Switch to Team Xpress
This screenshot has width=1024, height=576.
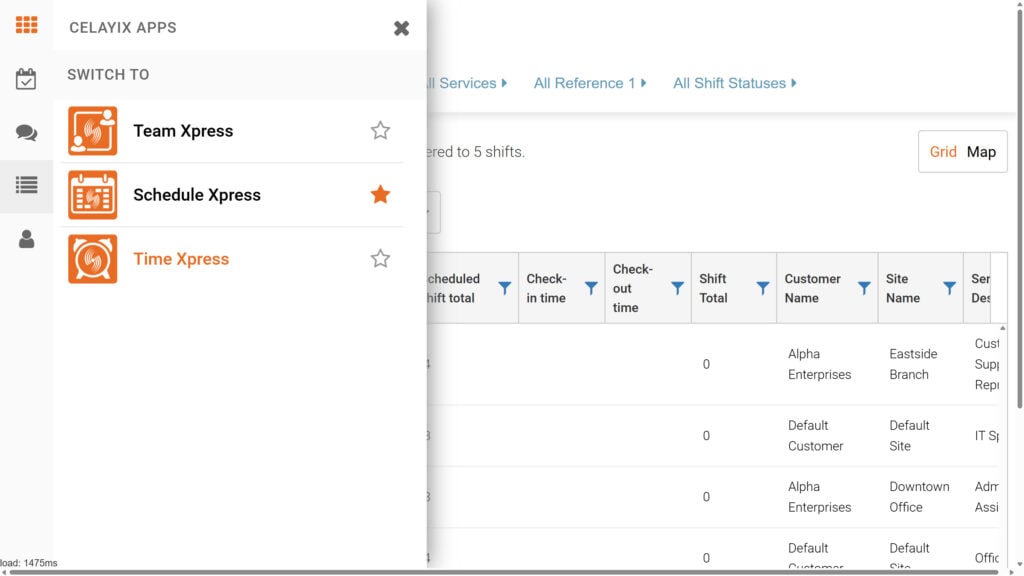(x=183, y=131)
